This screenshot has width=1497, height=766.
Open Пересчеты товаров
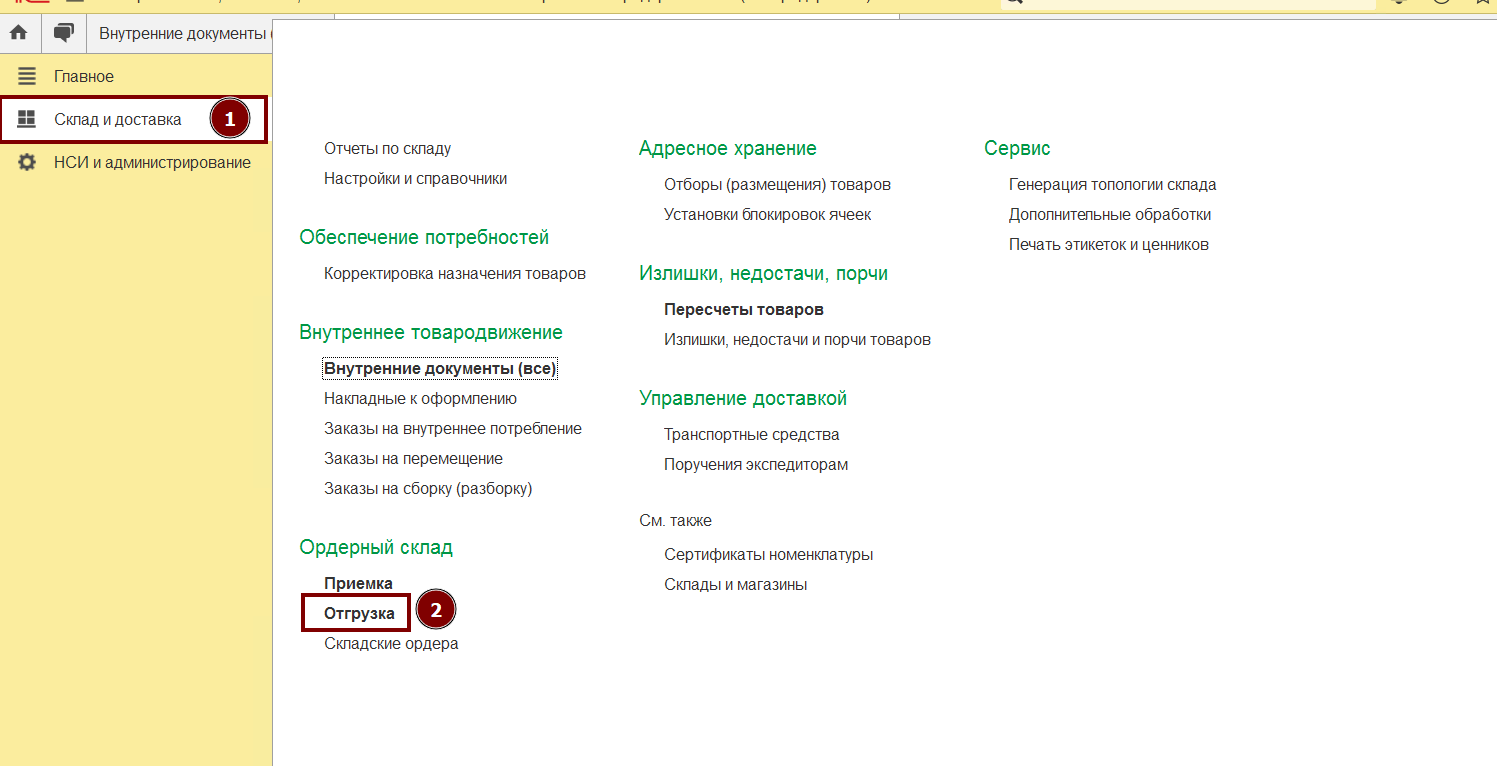pos(744,310)
